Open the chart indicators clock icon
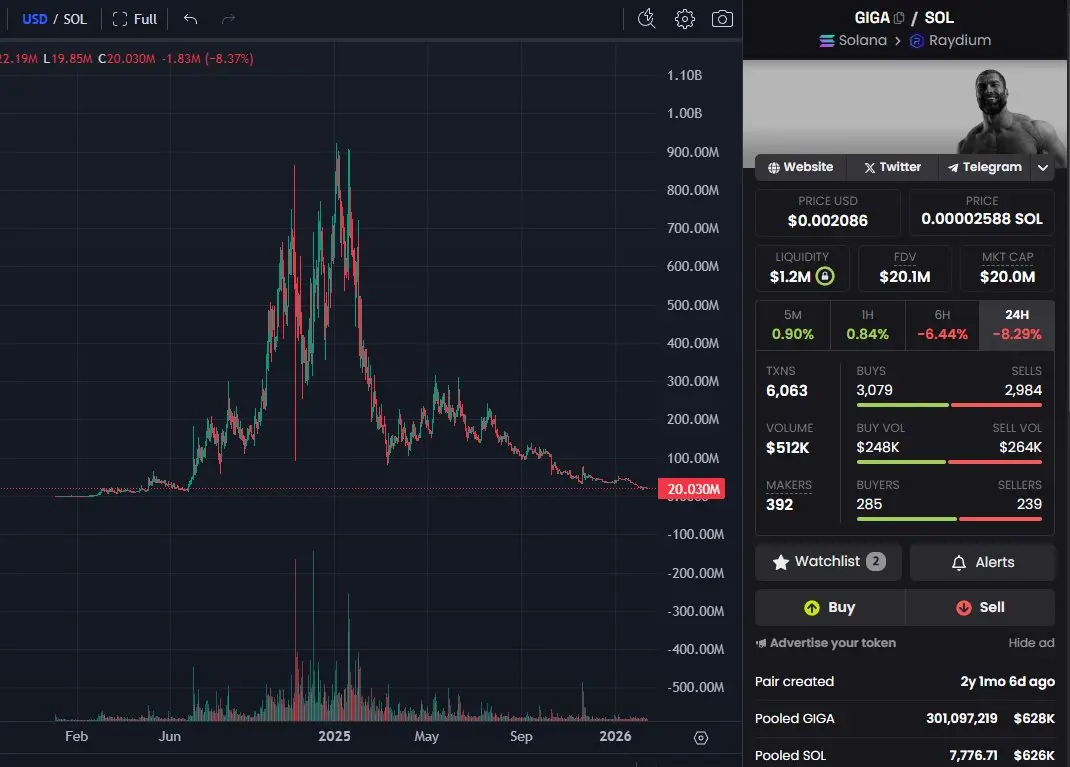Image resolution: width=1070 pixels, height=767 pixels. [646, 19]
